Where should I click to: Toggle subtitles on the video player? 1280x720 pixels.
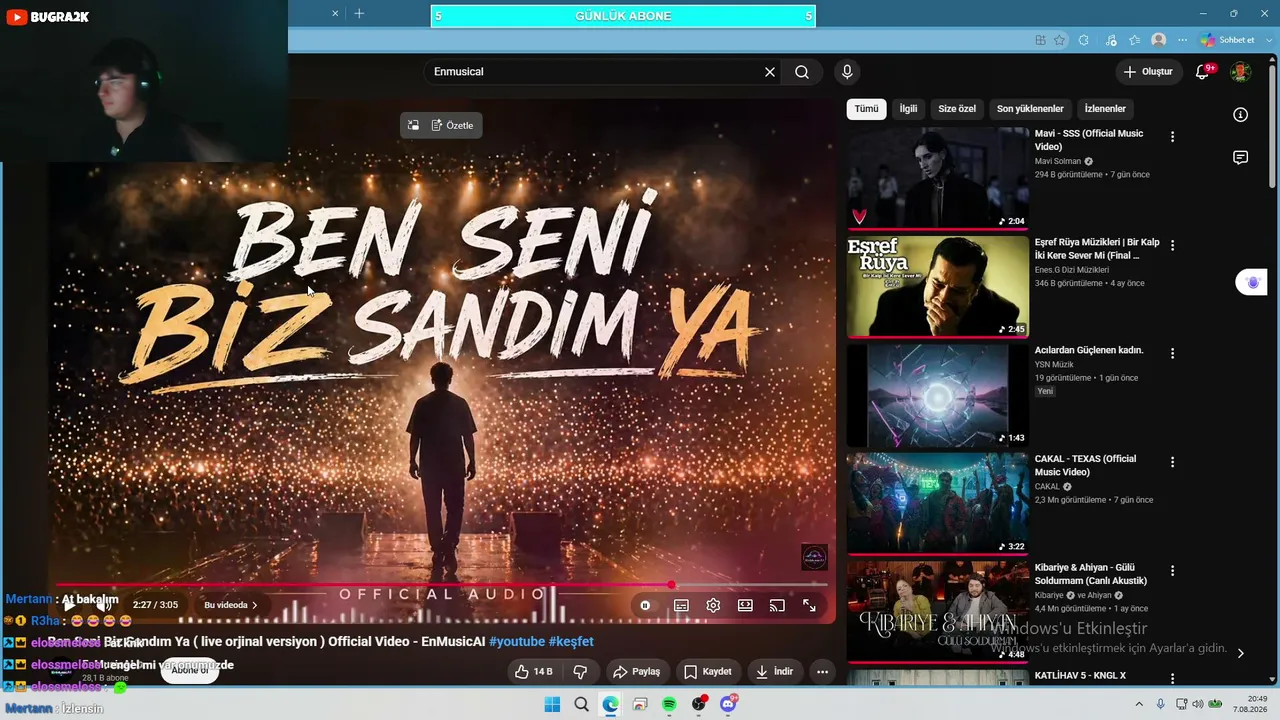tap(681, 605)
